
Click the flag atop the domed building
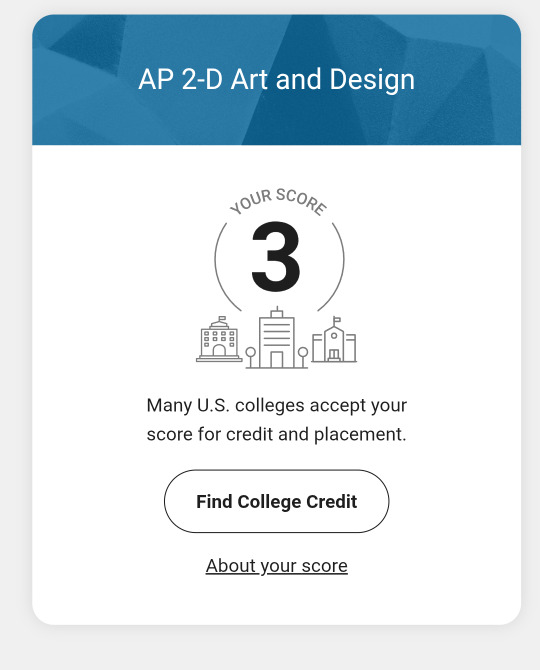(222, 319)
